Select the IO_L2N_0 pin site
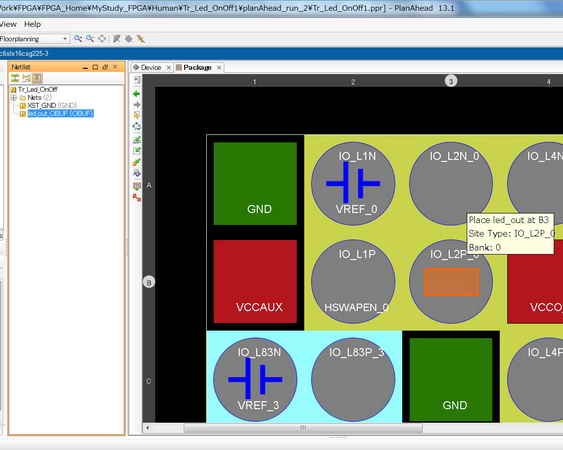The height and width of the screenshot is (450, 563). point(451,184)
